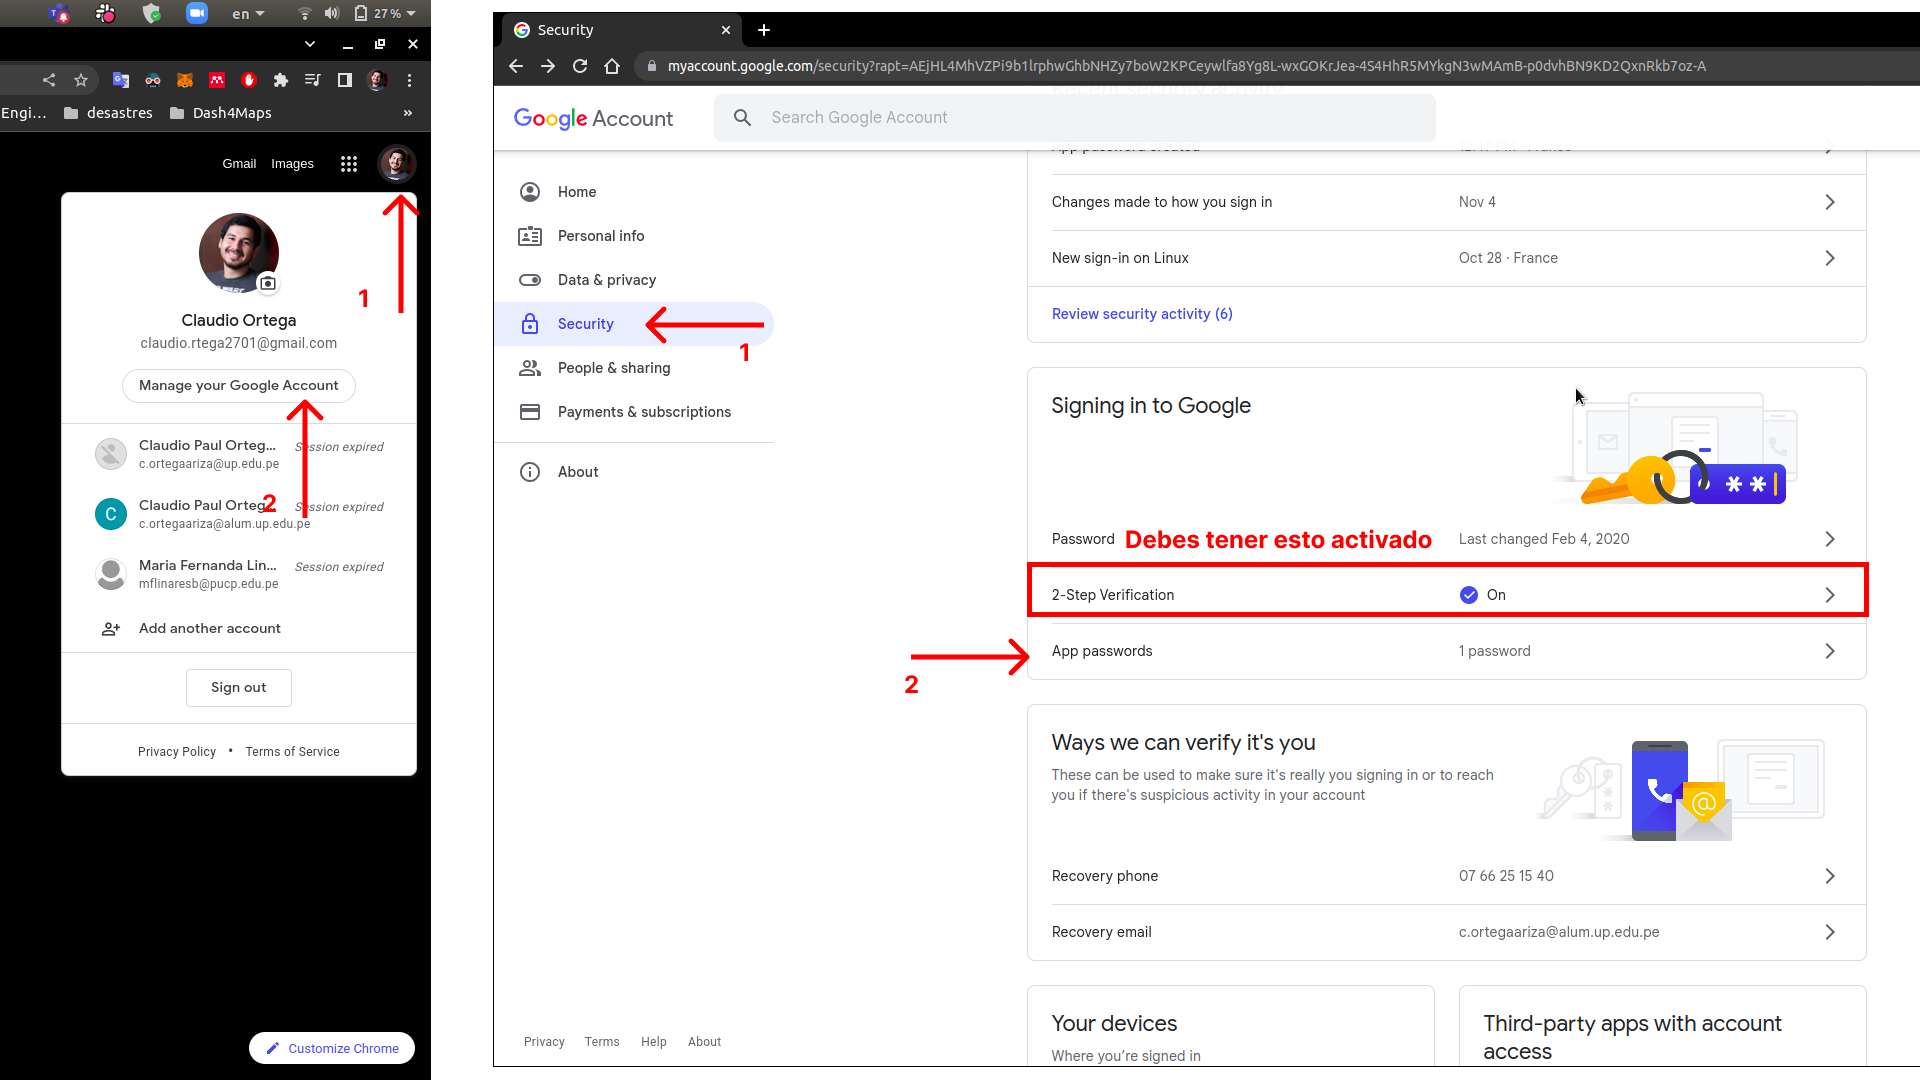1920x1080 pixels.
Task: Open the Mendeley Web Importer extension
Action: [217, 80]
